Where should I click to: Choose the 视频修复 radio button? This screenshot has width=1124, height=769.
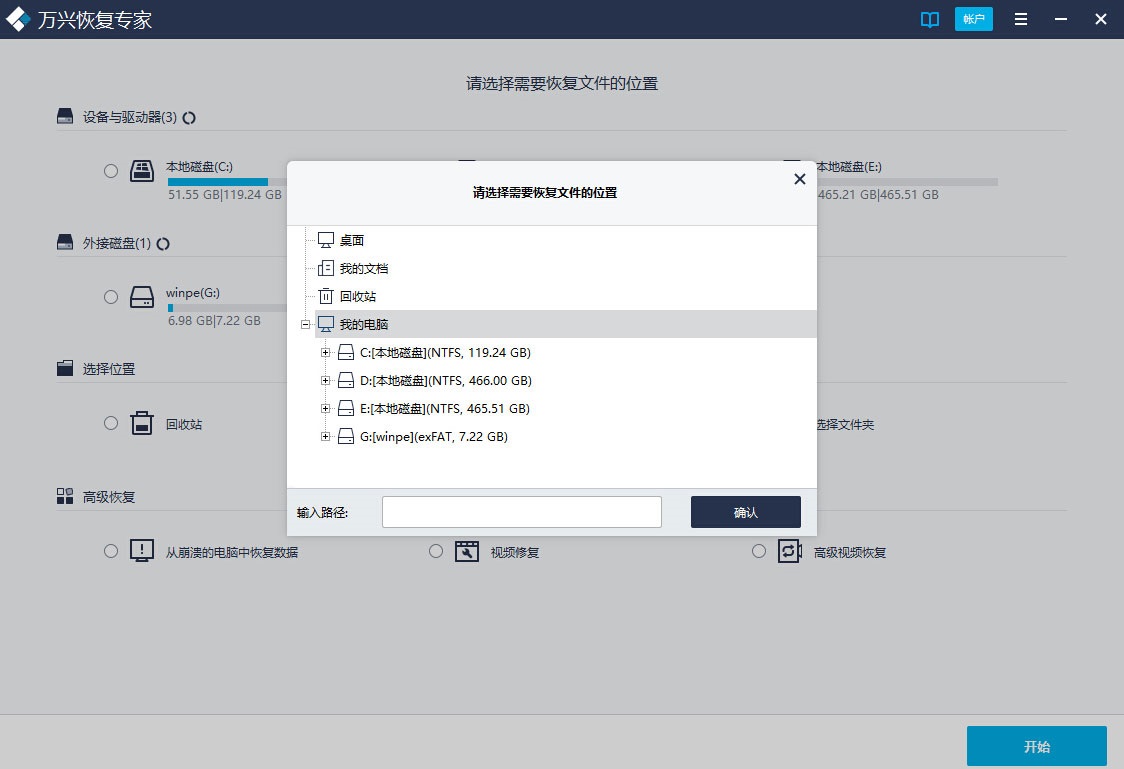tap(436, 551)
